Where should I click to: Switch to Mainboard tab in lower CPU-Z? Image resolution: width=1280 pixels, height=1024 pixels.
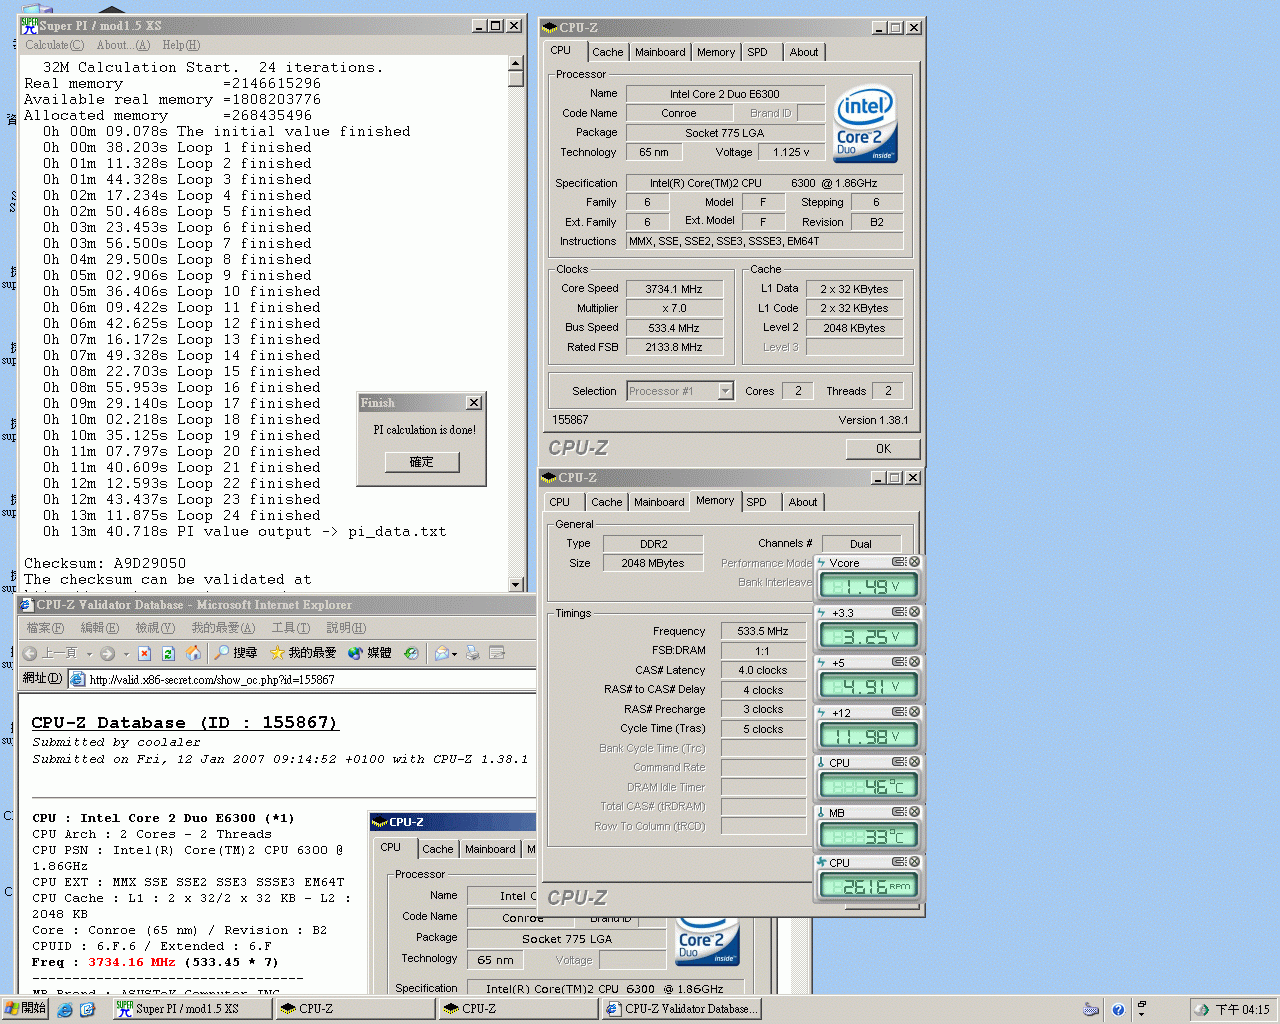click(x=659, y=502)
